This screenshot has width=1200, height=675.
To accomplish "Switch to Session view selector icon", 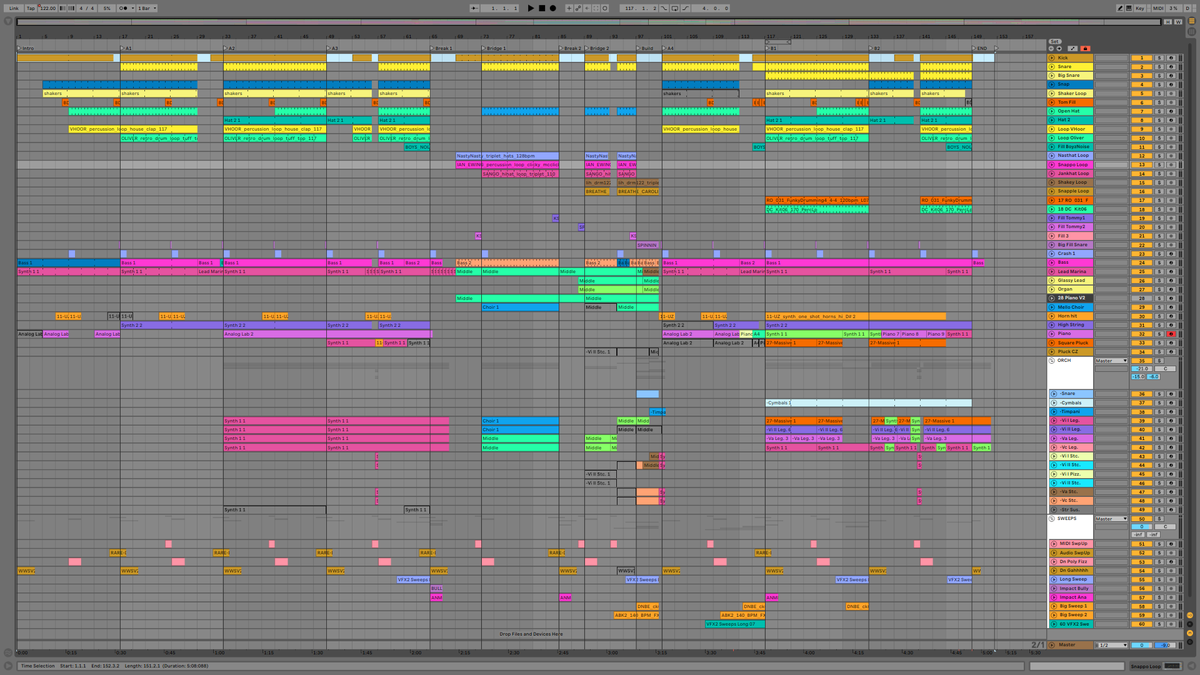I will pos(1192,31).
